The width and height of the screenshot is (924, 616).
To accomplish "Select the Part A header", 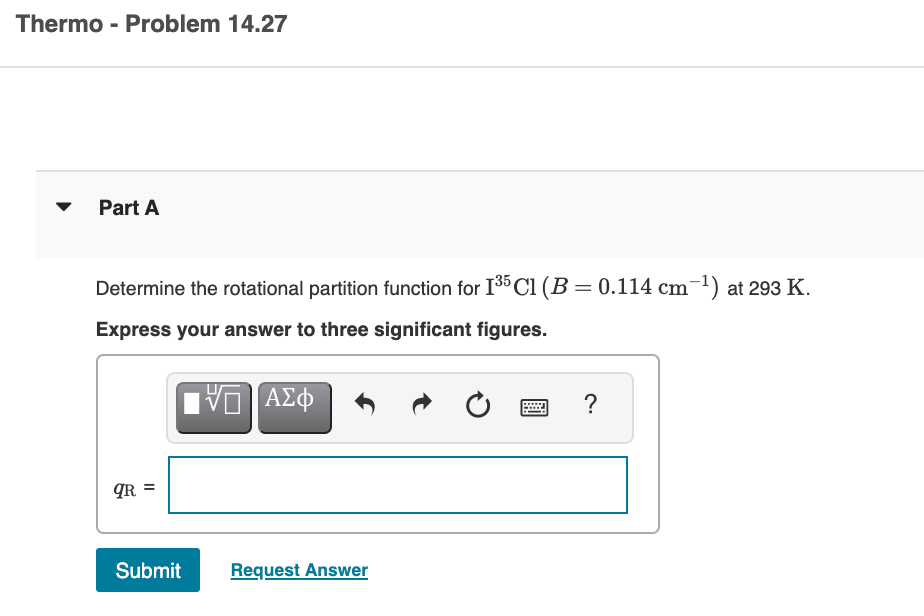I will coord(129,208).
